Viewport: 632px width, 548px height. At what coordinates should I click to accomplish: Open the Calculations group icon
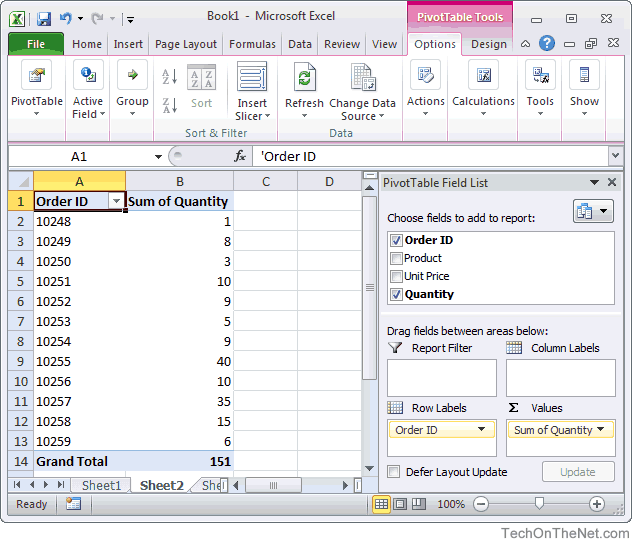coord(483,75)
